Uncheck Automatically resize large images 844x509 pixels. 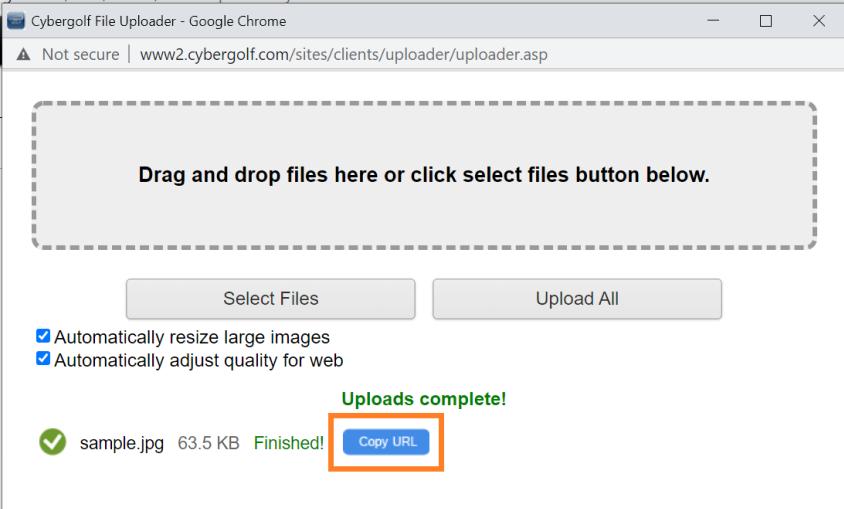click(43, 336)
